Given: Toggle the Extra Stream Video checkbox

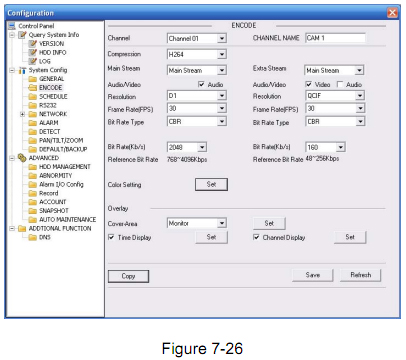Looking at the screenshot, I should pyautogui.click(x=309, y=84).
